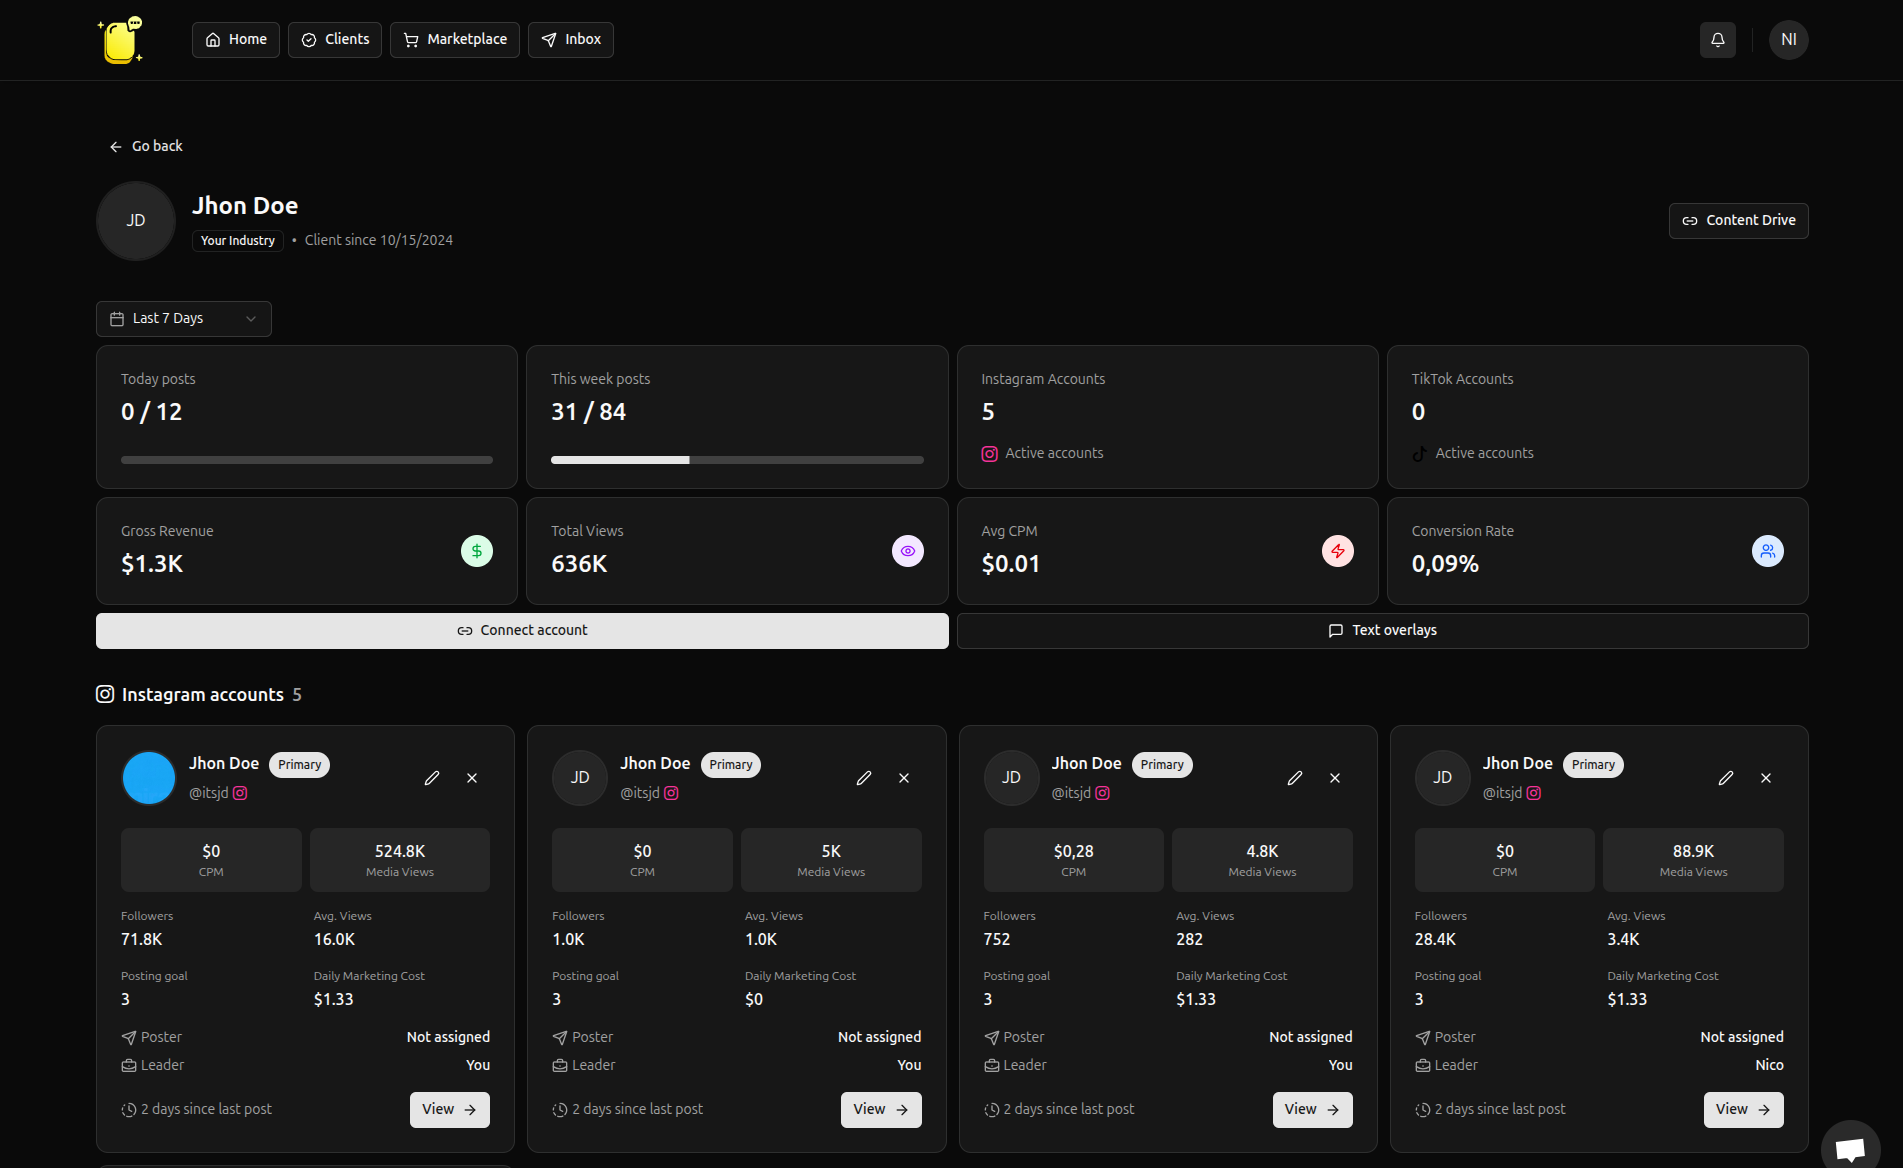Click pencil icon on 88.9K views account
This screenshot has width=1903, height=1168.
coord(1726,778)
